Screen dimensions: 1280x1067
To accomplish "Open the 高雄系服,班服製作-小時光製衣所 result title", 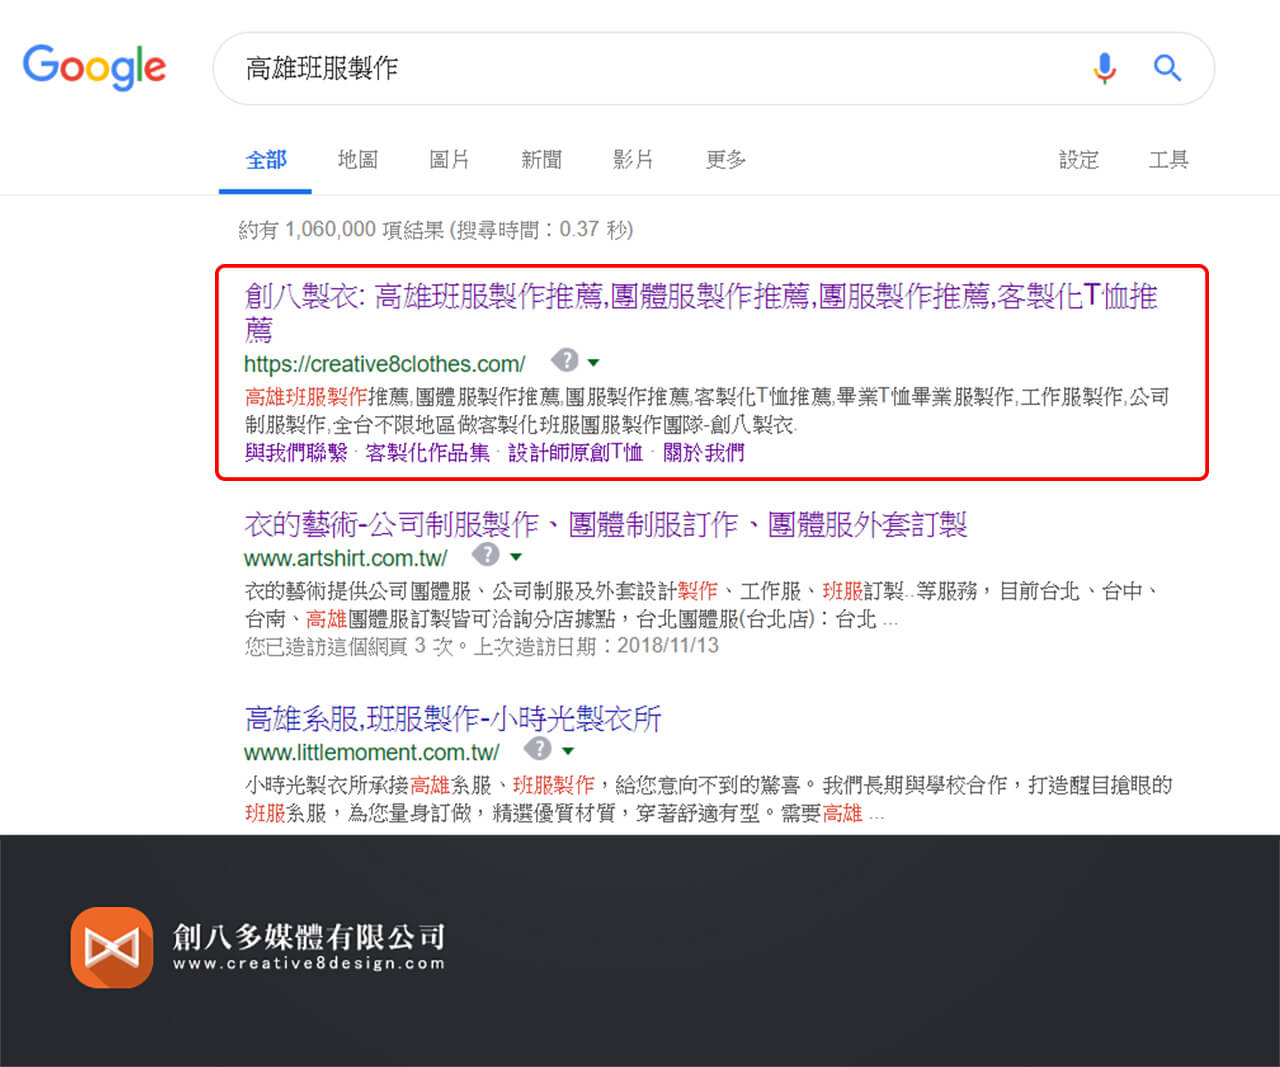I will 453,718.
